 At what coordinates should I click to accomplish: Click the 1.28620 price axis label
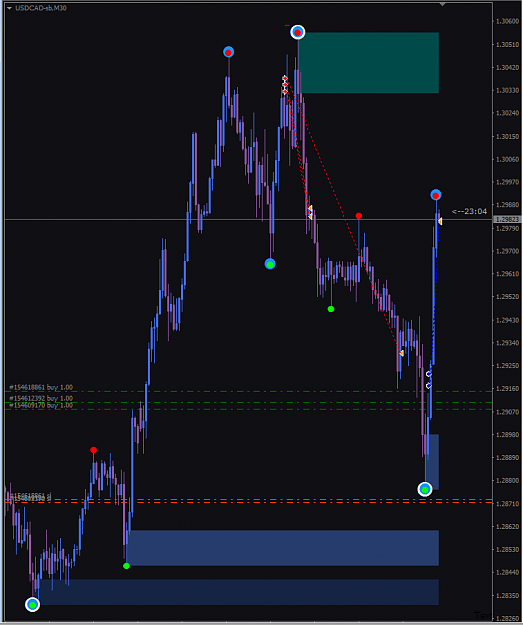click(x=507, y=527)
